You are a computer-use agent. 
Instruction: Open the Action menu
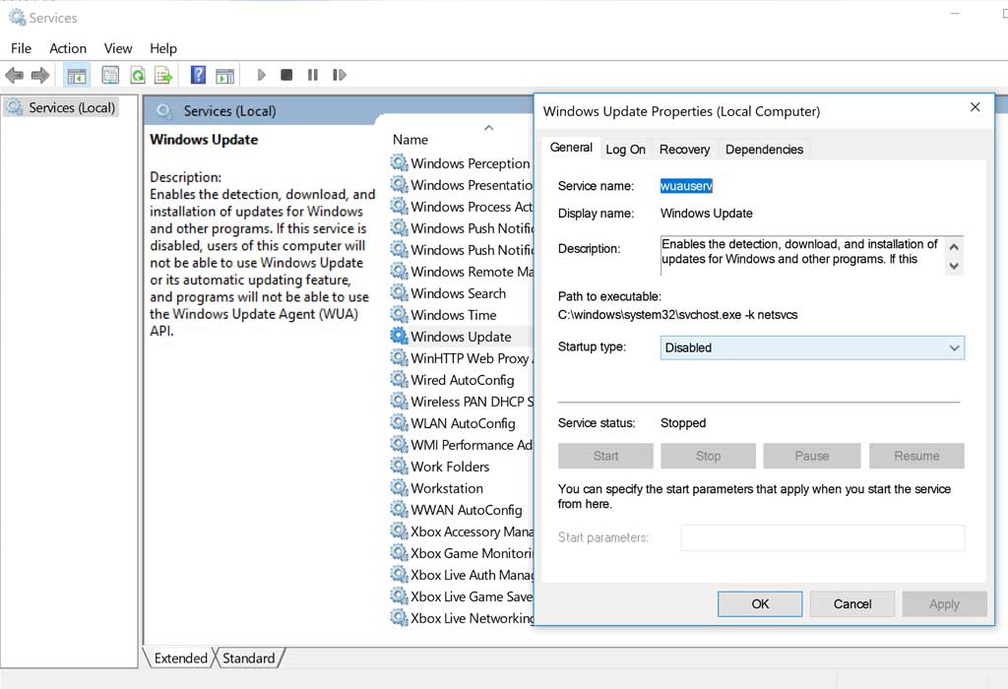click(68, 48)
